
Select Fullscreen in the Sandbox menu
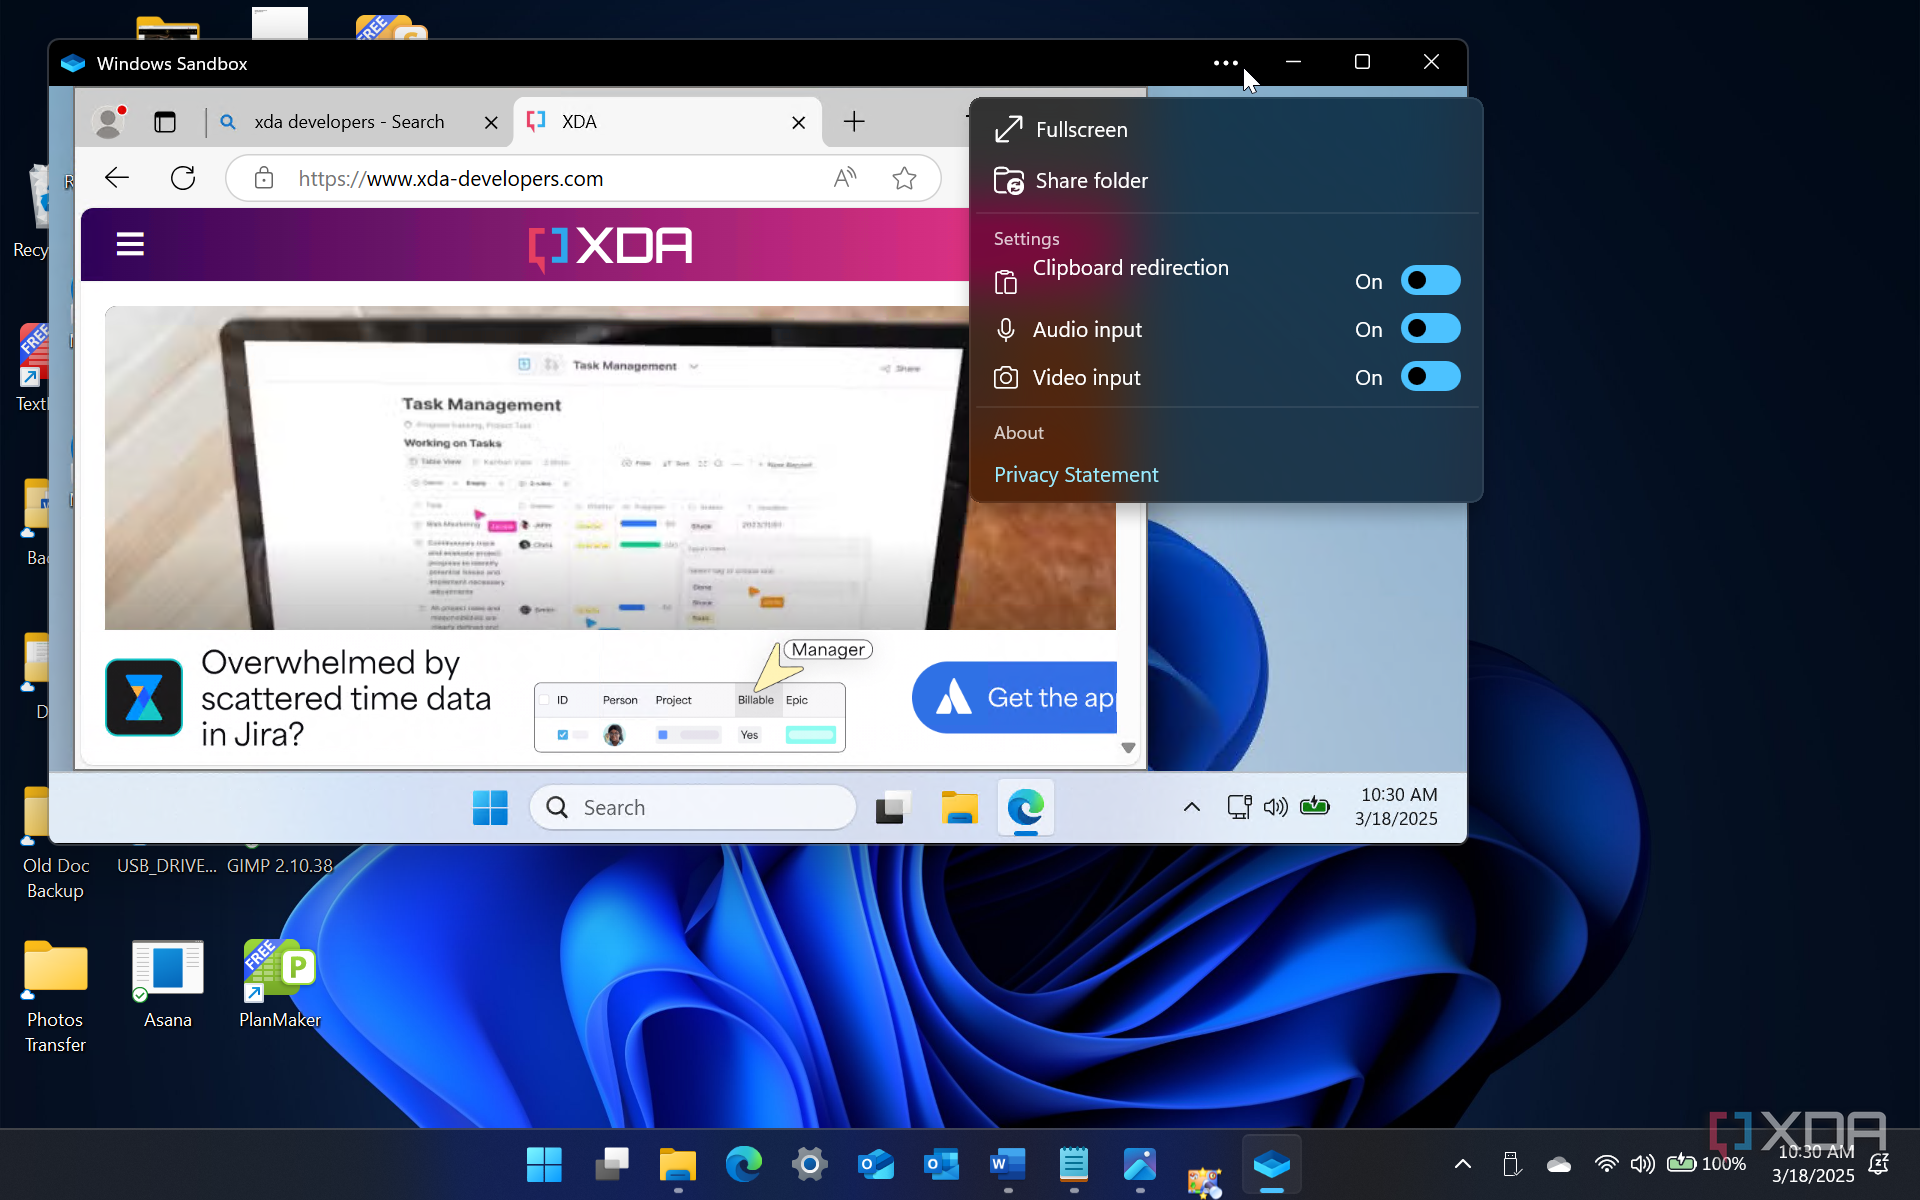point(1226,130)
